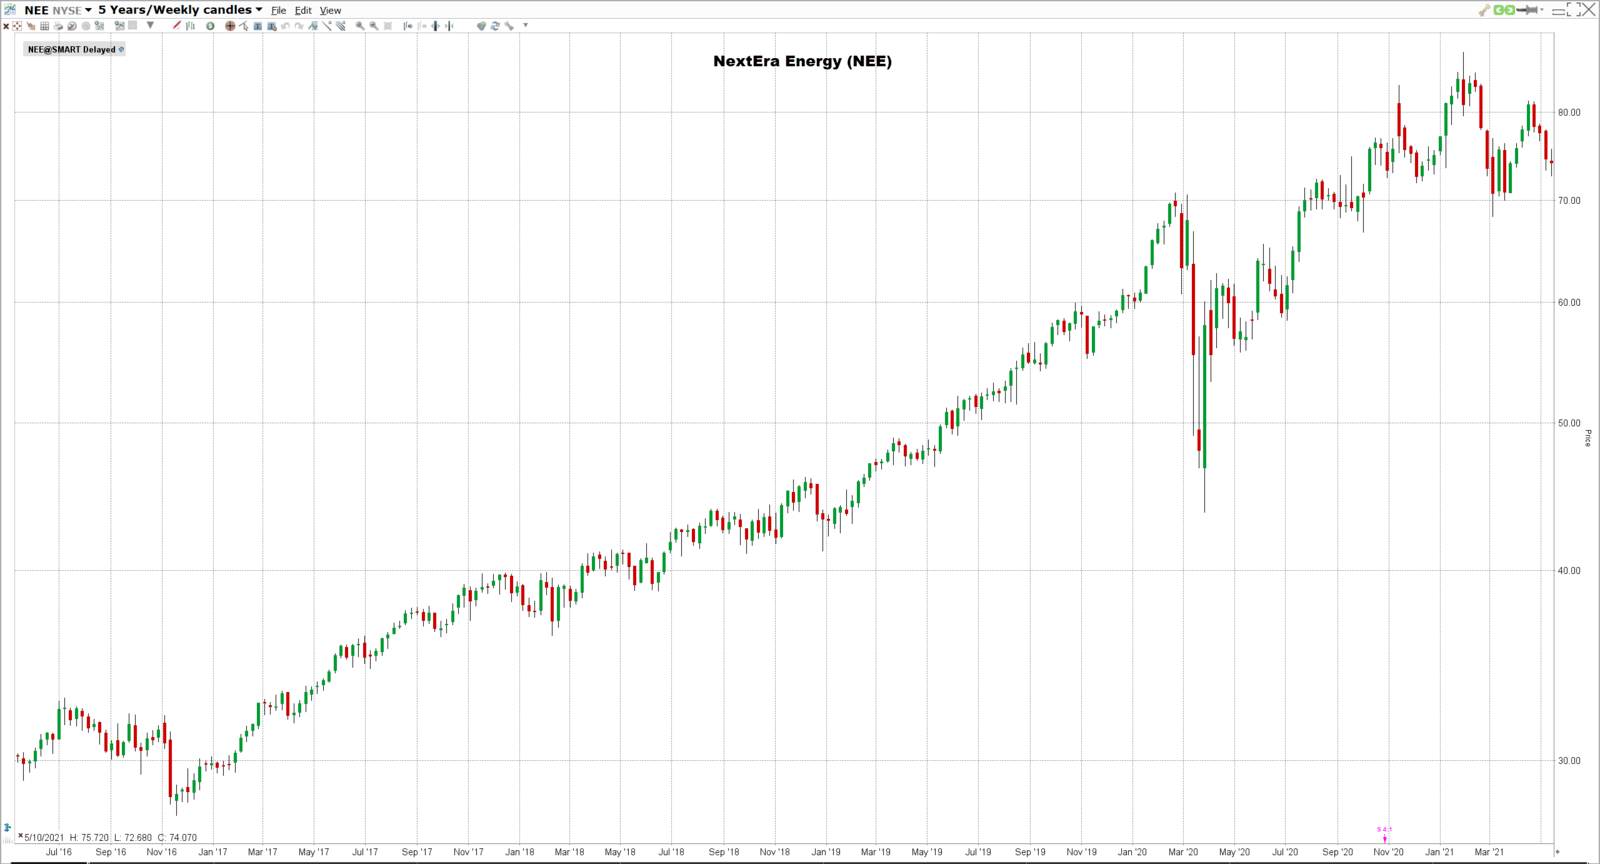Click the printer toolbar icon
The width and height of the screenshot is (1600, 864).
(x=58, y=26)
